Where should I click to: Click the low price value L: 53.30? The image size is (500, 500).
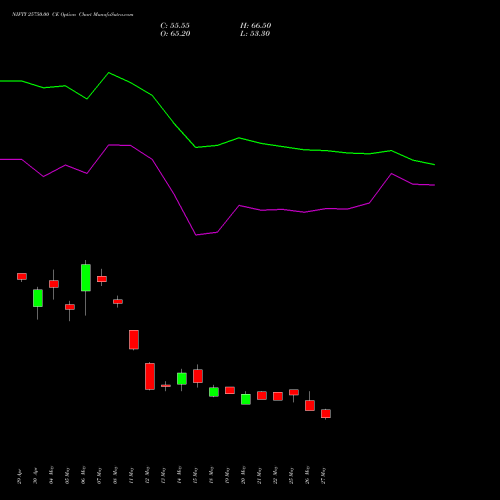(x=255, y=34)
